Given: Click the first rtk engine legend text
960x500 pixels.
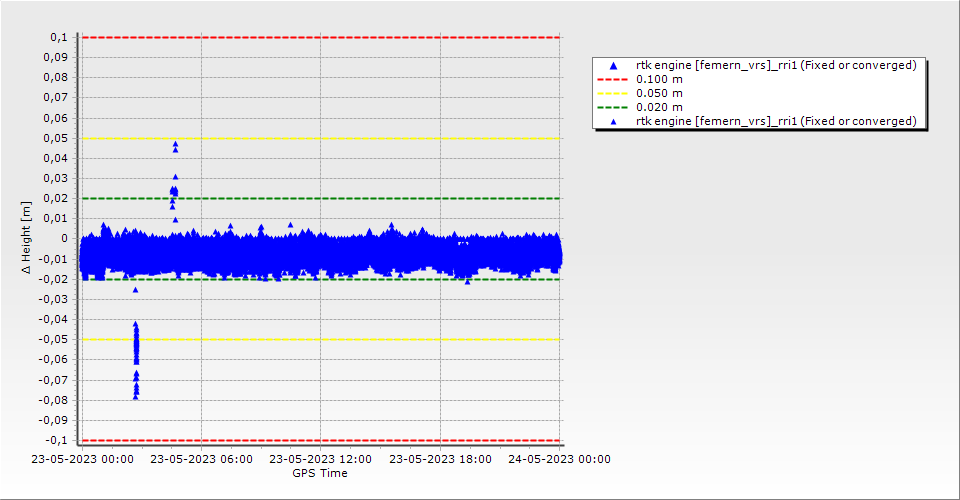Looking at the screenshot, I should pyautogui.click(x=776, y=65).
